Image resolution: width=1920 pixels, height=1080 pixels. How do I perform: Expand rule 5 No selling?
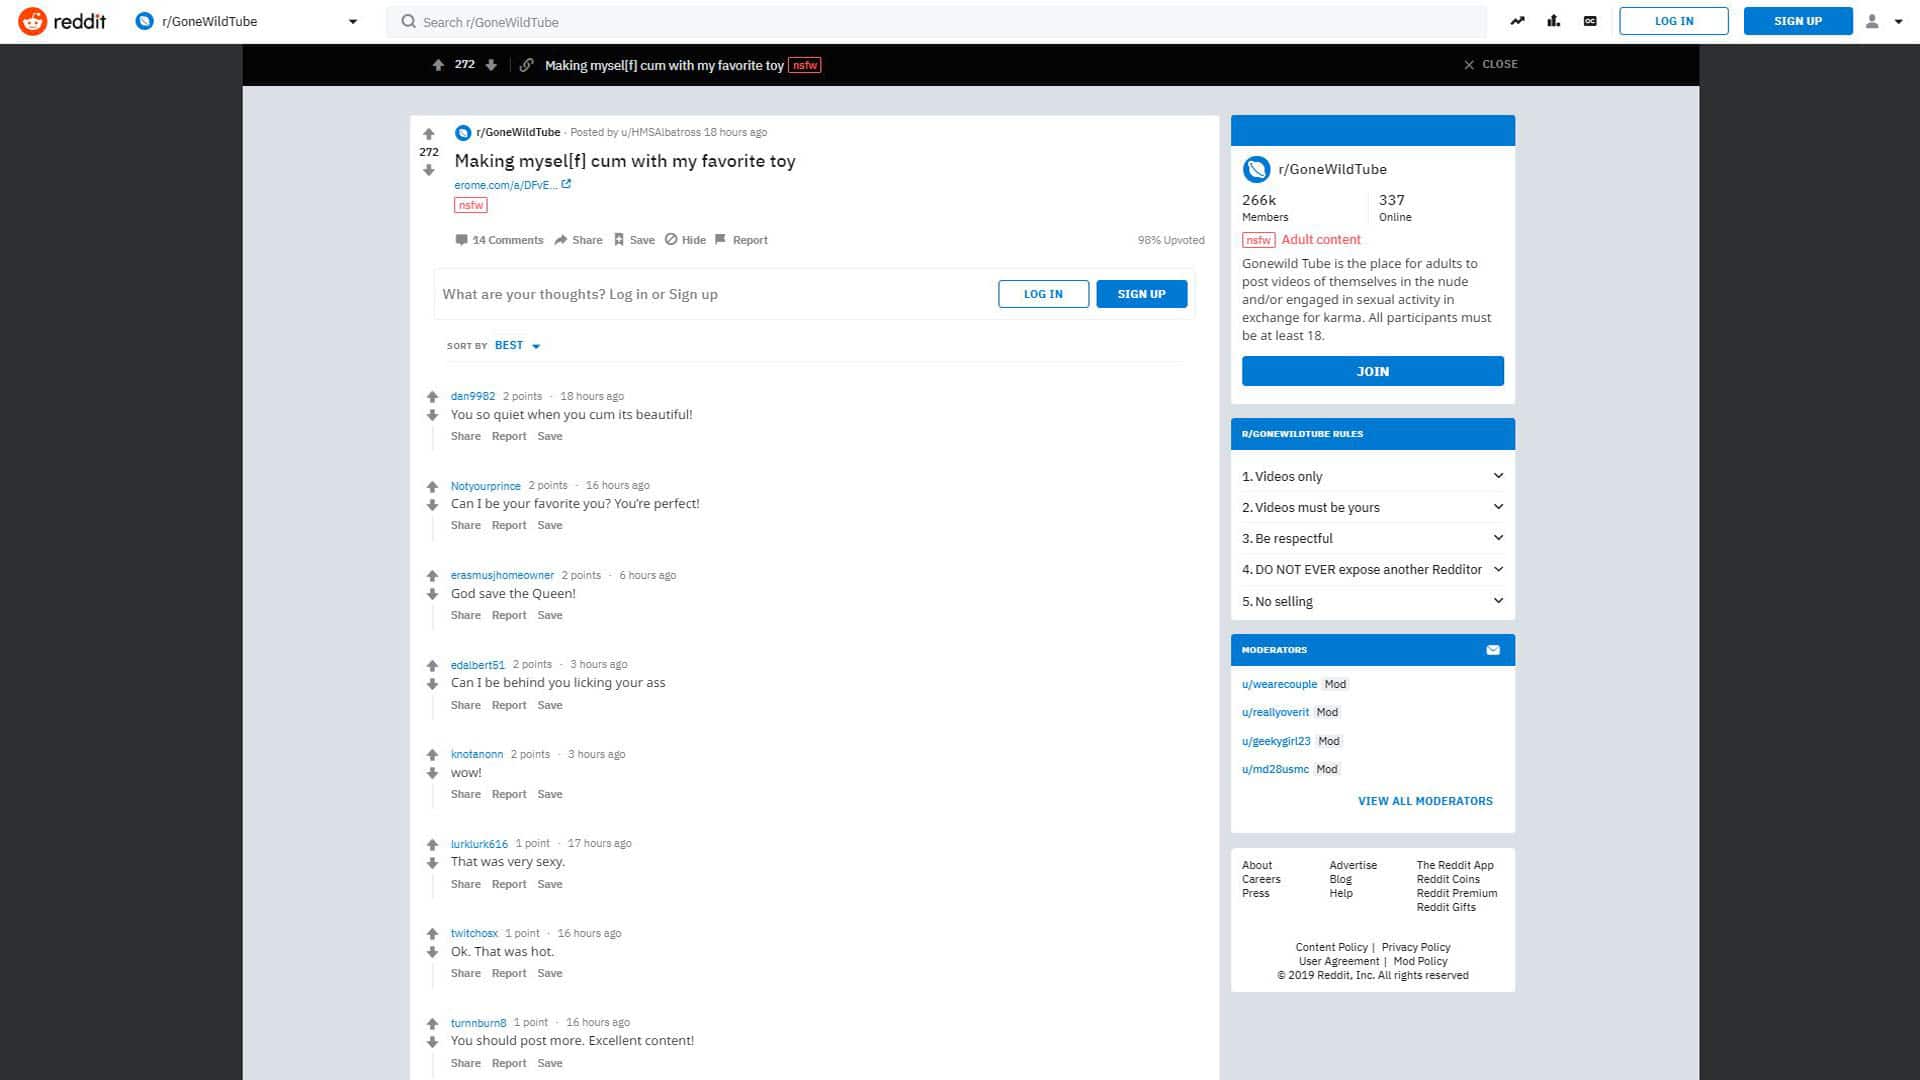pos(1497,601)
